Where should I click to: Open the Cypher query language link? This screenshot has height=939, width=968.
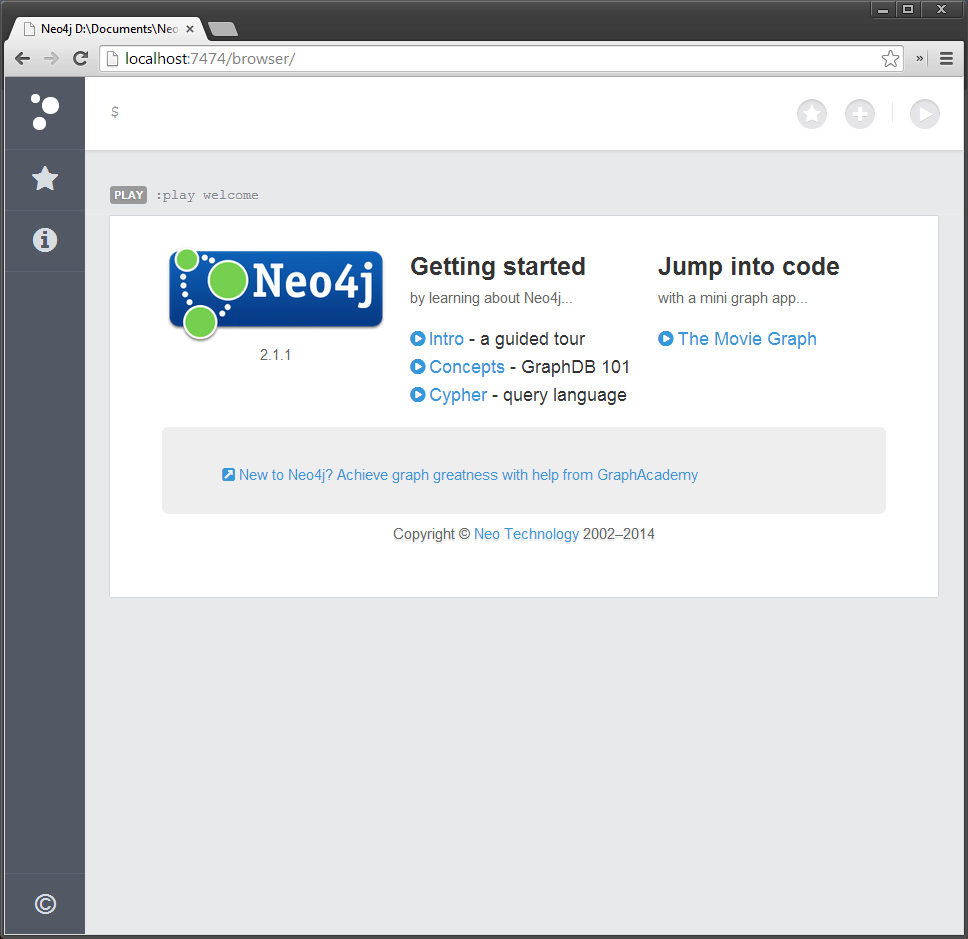[x=457, y=395]
